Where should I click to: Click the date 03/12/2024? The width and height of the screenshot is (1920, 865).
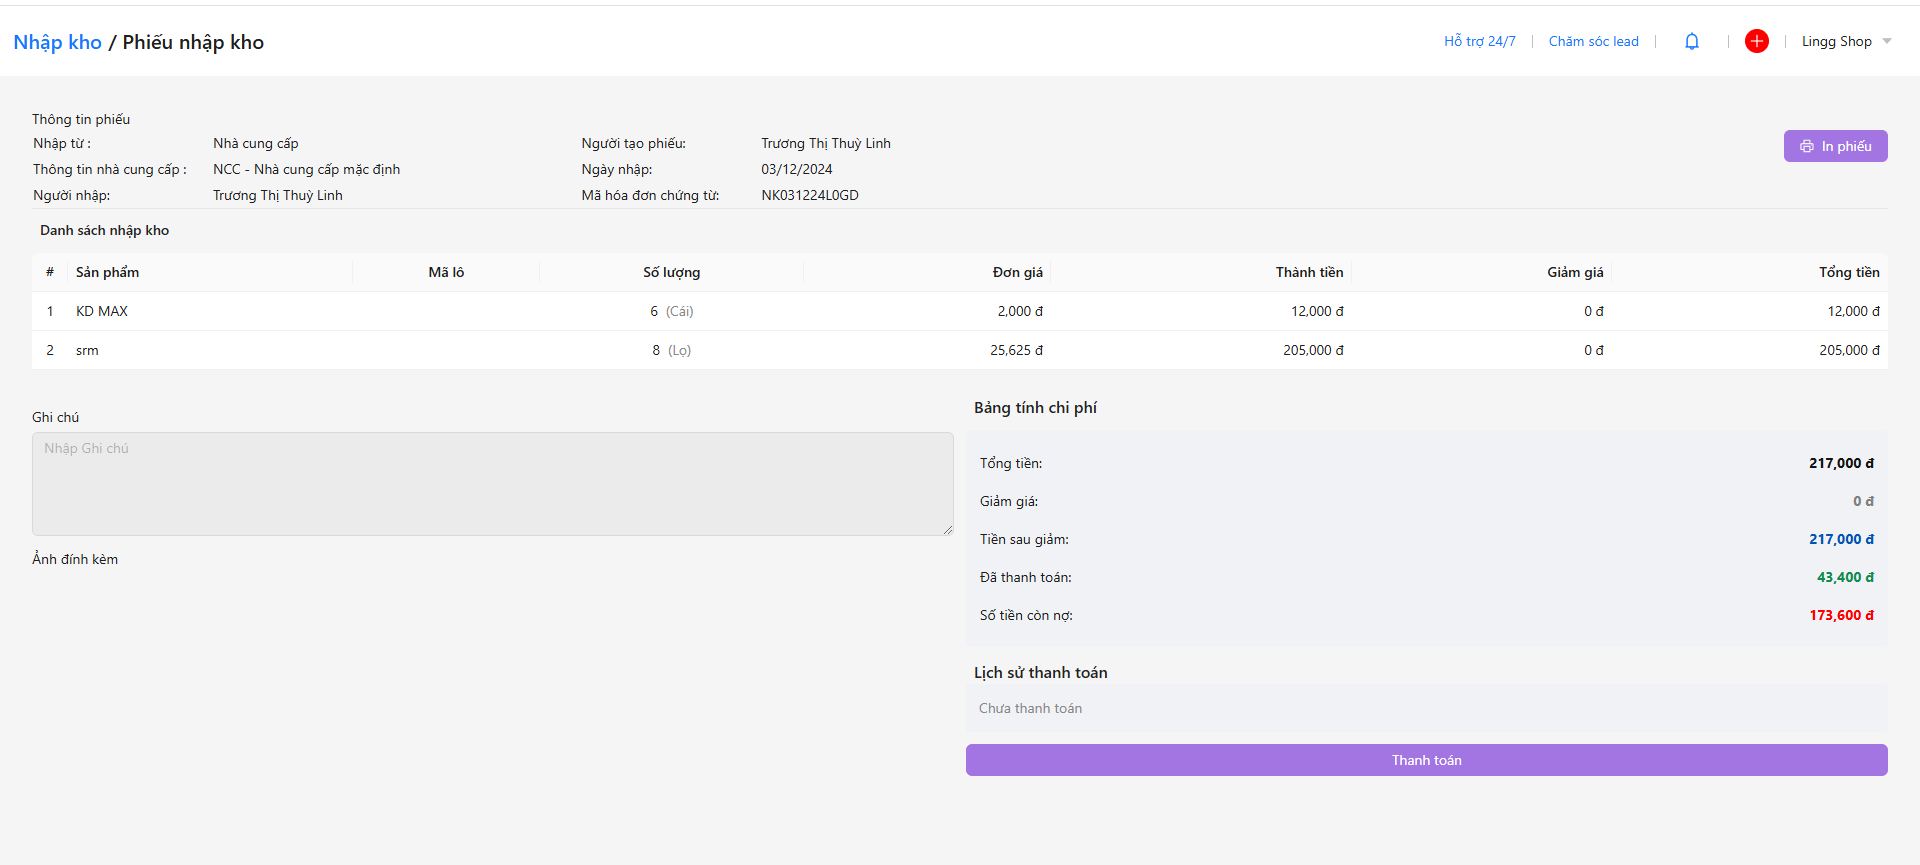(x=797, y=169)
